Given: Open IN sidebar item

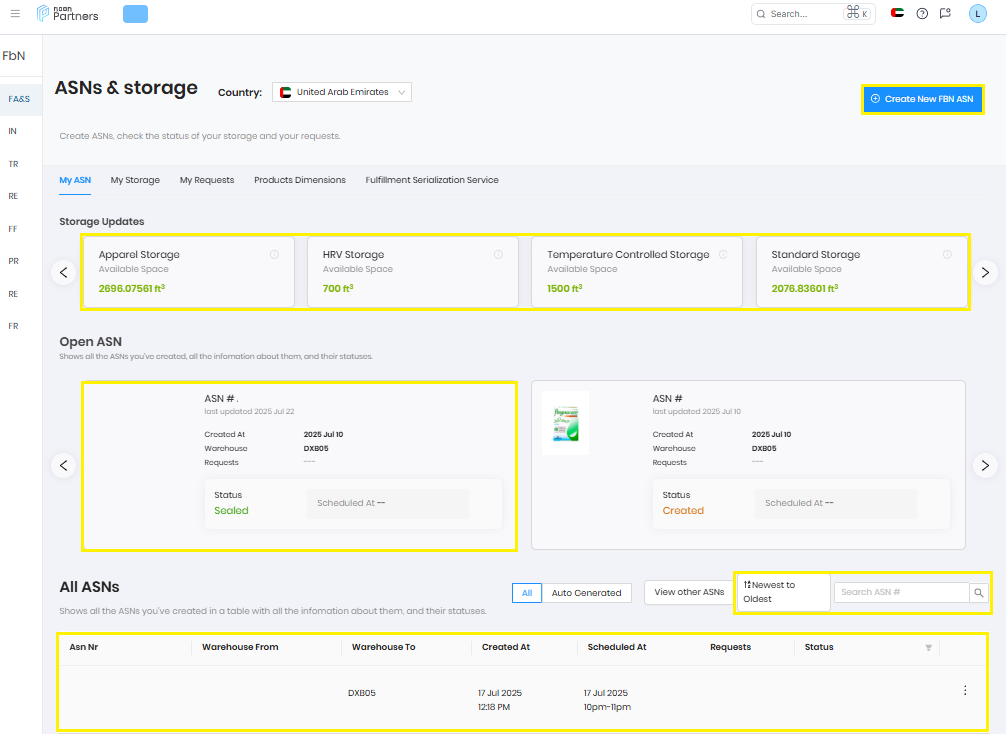Looking at the screenshot, I should [13, 131].
